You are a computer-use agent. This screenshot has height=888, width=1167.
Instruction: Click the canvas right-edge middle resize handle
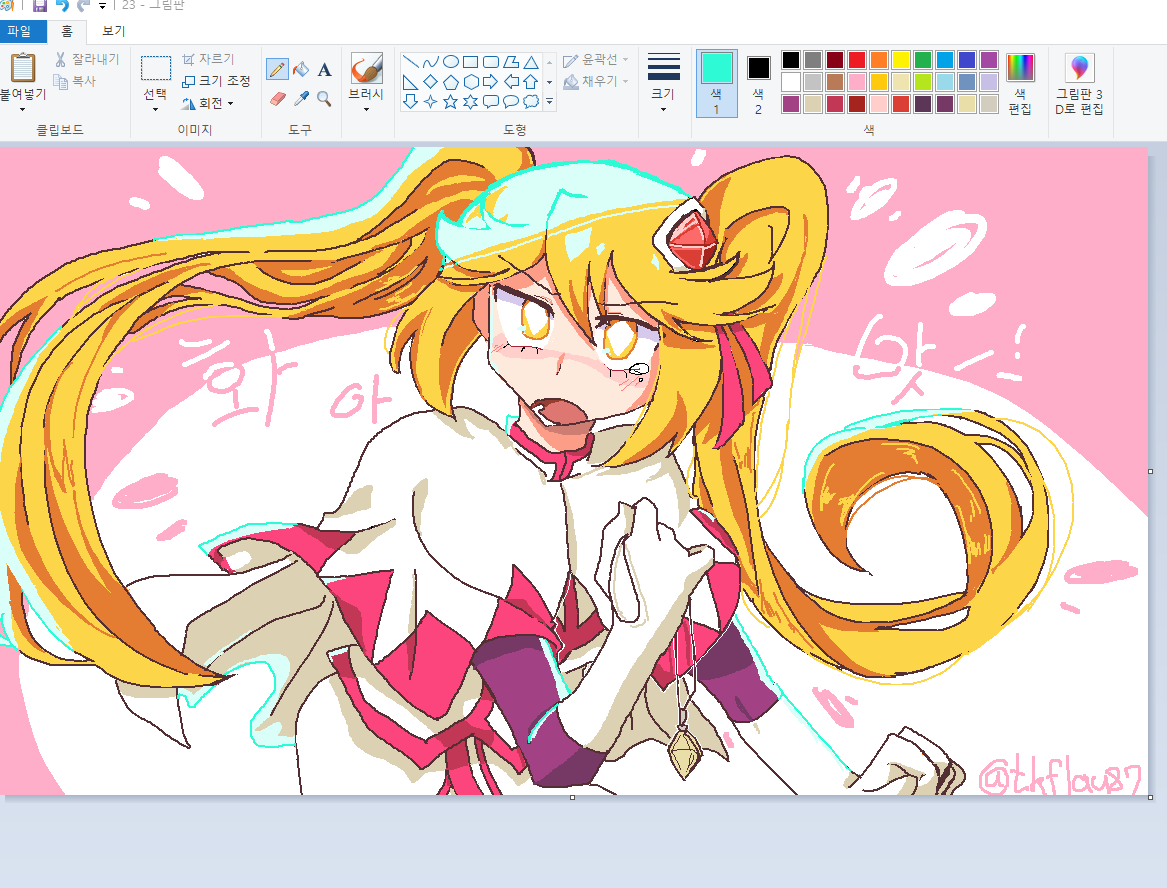pyautogui.click(x=1151, y=471)
